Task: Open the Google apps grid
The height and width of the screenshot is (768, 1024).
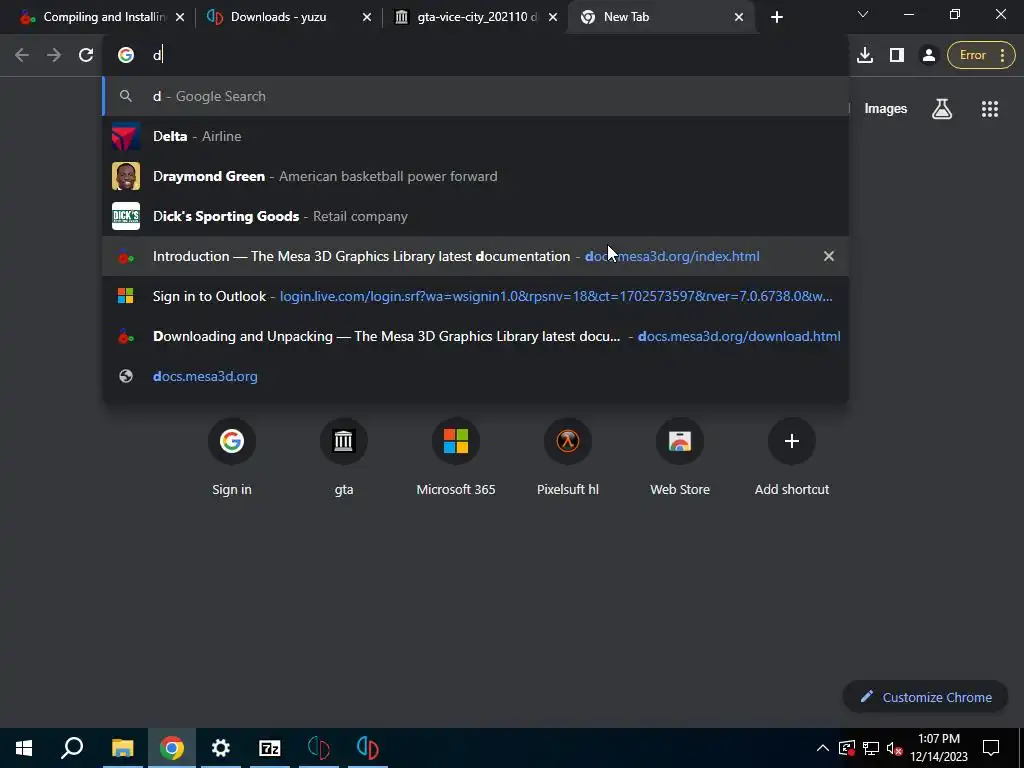Action: click(x=990, y=109)
